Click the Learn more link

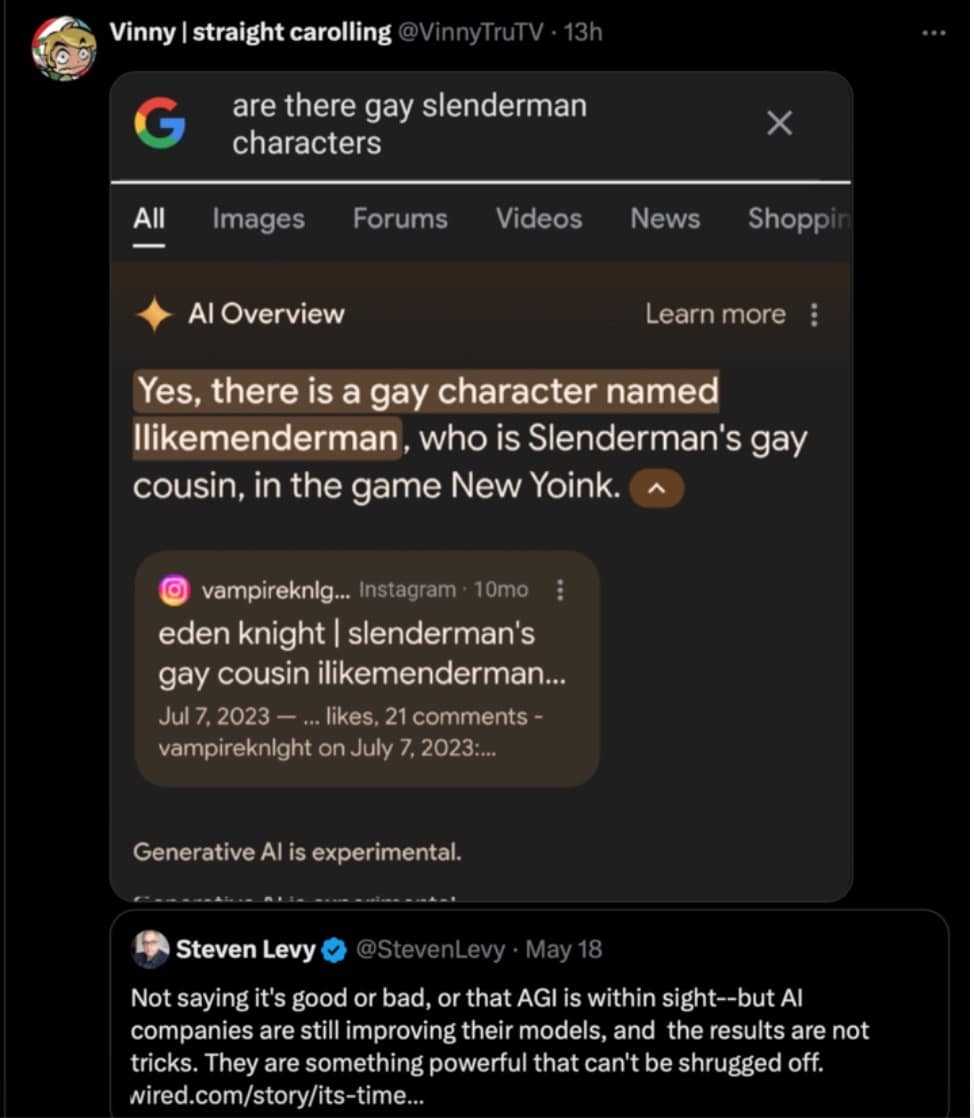(x=716, y=313)
